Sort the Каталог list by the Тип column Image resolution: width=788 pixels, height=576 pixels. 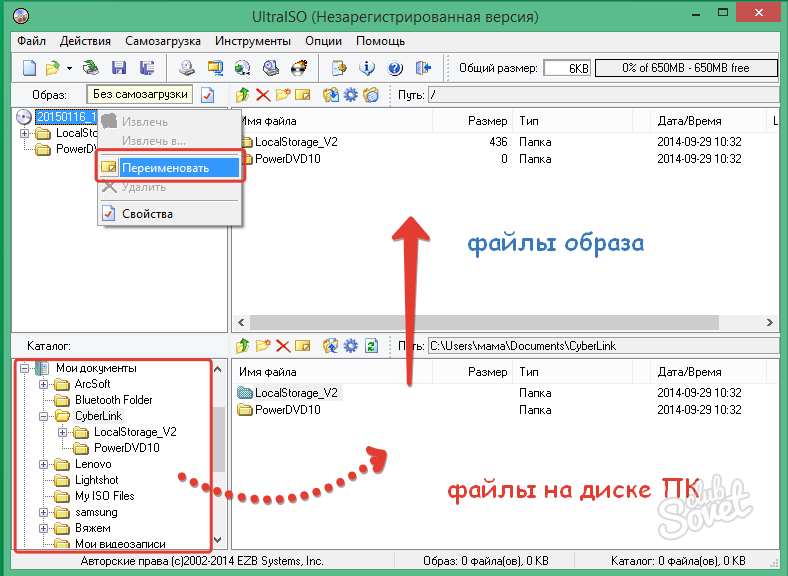pos(572,372)
